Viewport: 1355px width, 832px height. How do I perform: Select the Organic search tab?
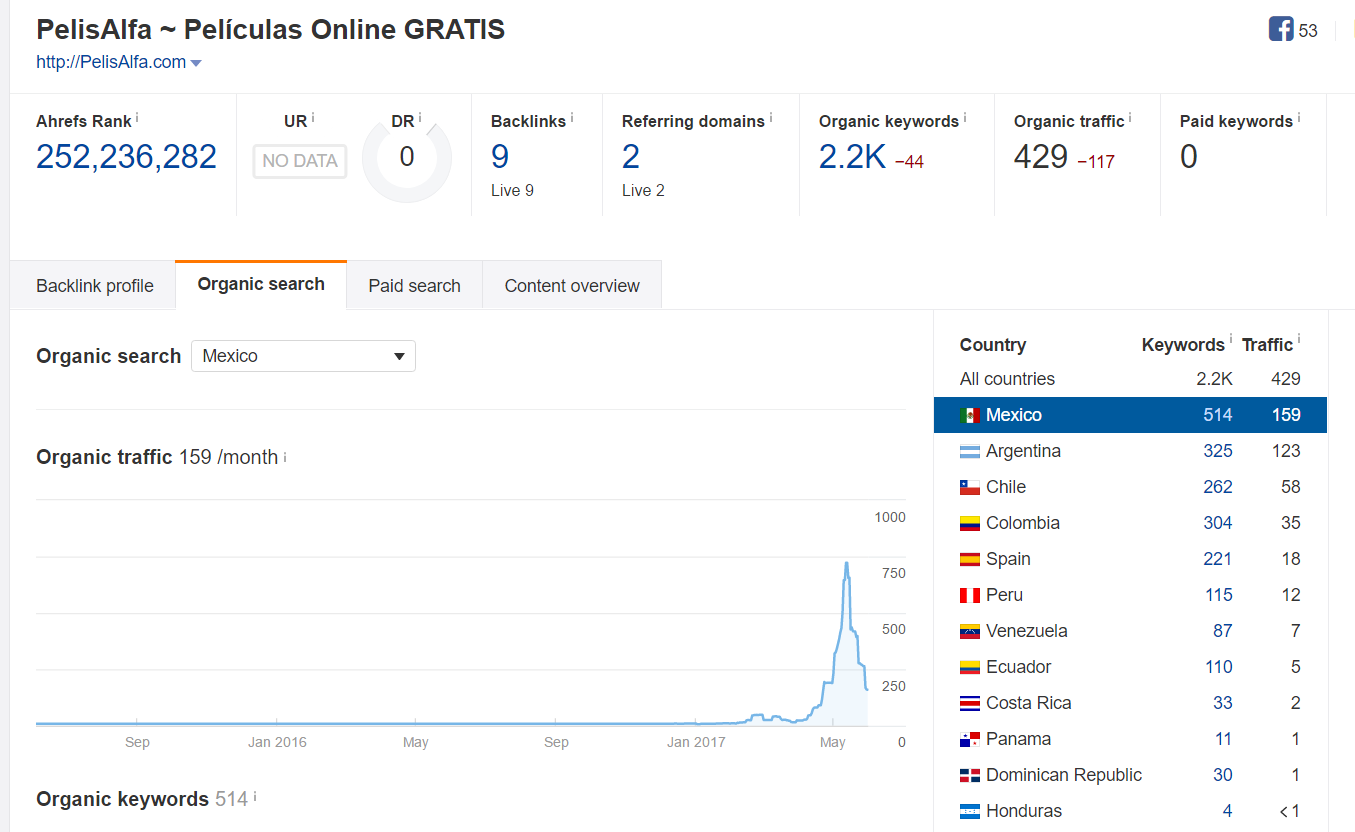tap(261, 284)
